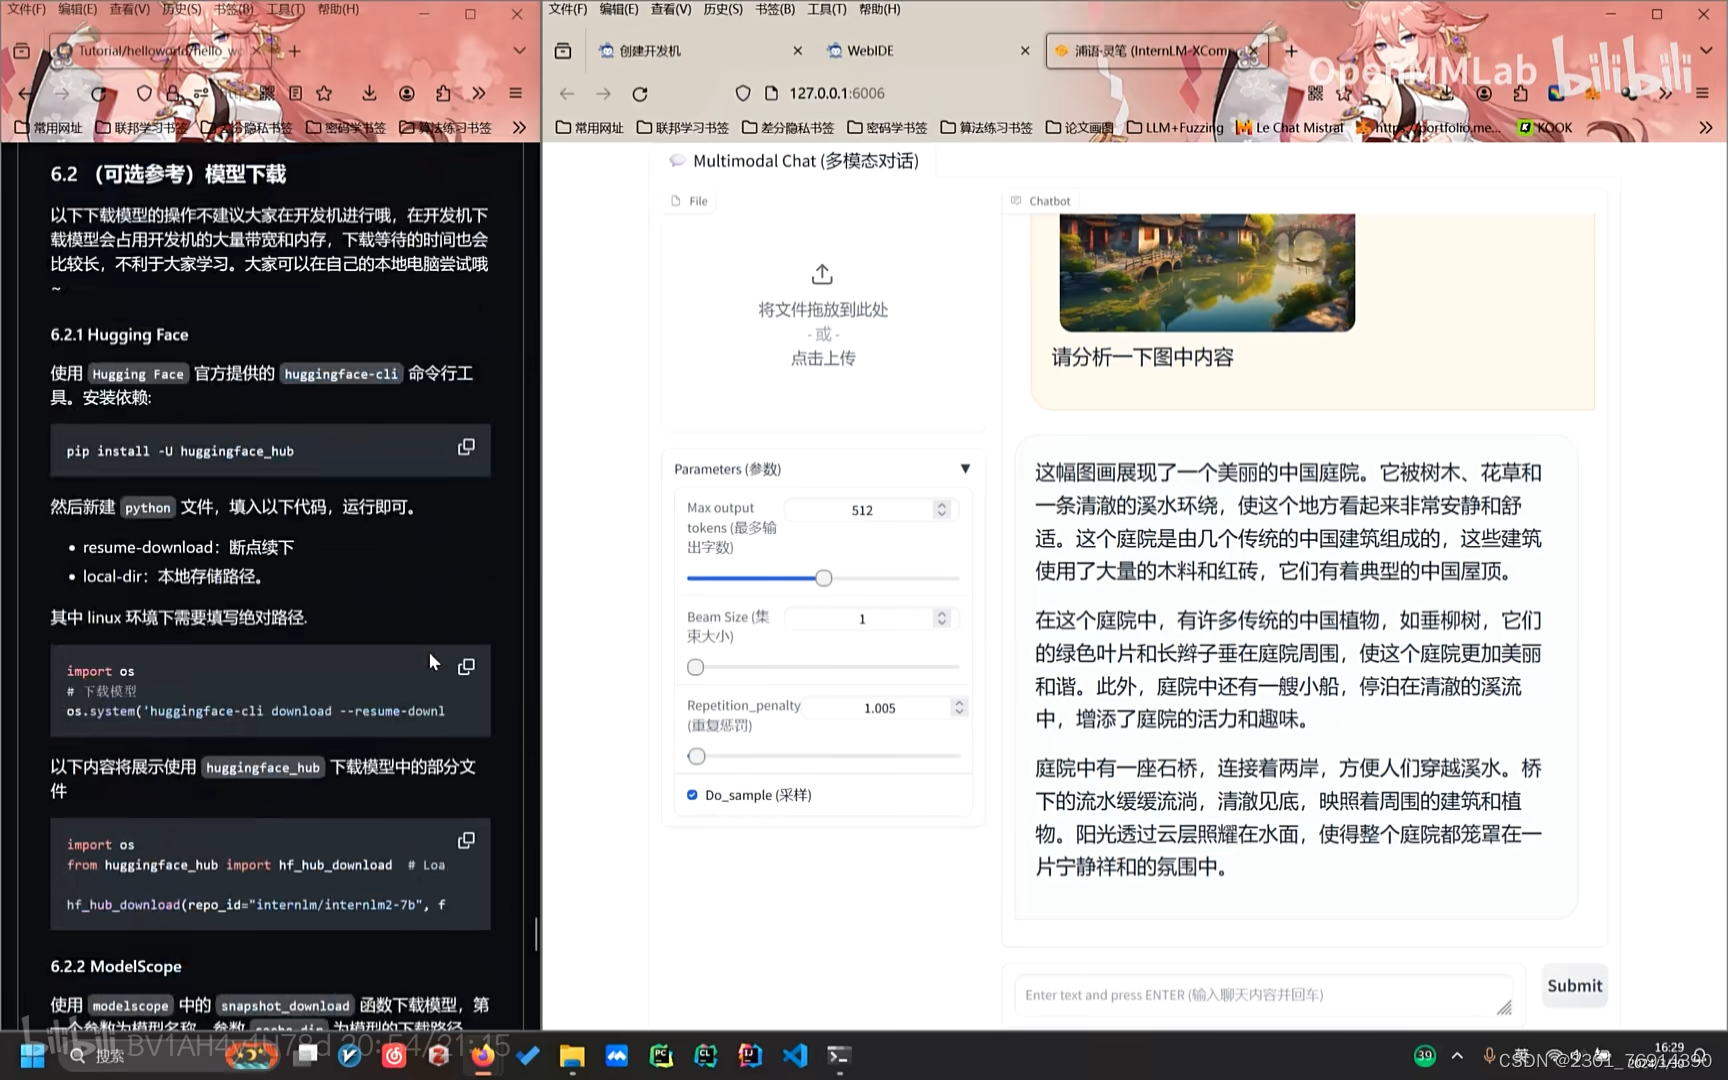Reload the tutorial page in left window
This screenshot has height=1080, width=1728.
98,93
